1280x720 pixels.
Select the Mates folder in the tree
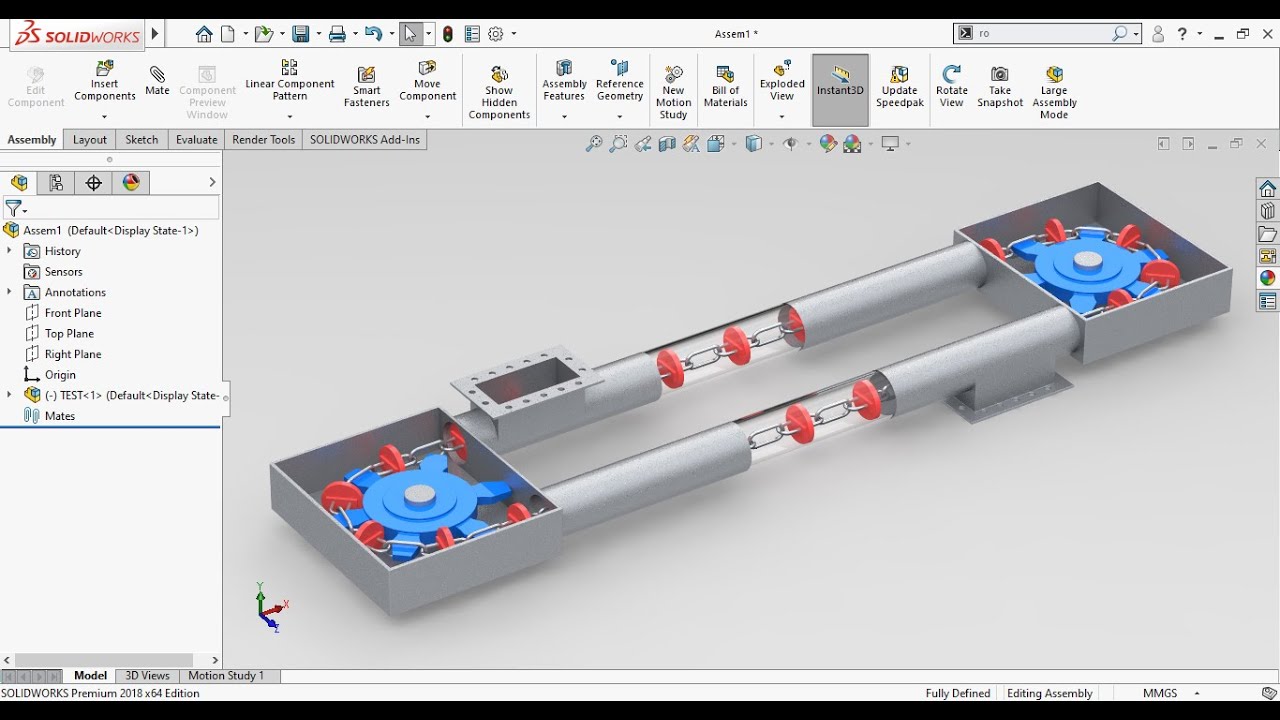point(60,416)
